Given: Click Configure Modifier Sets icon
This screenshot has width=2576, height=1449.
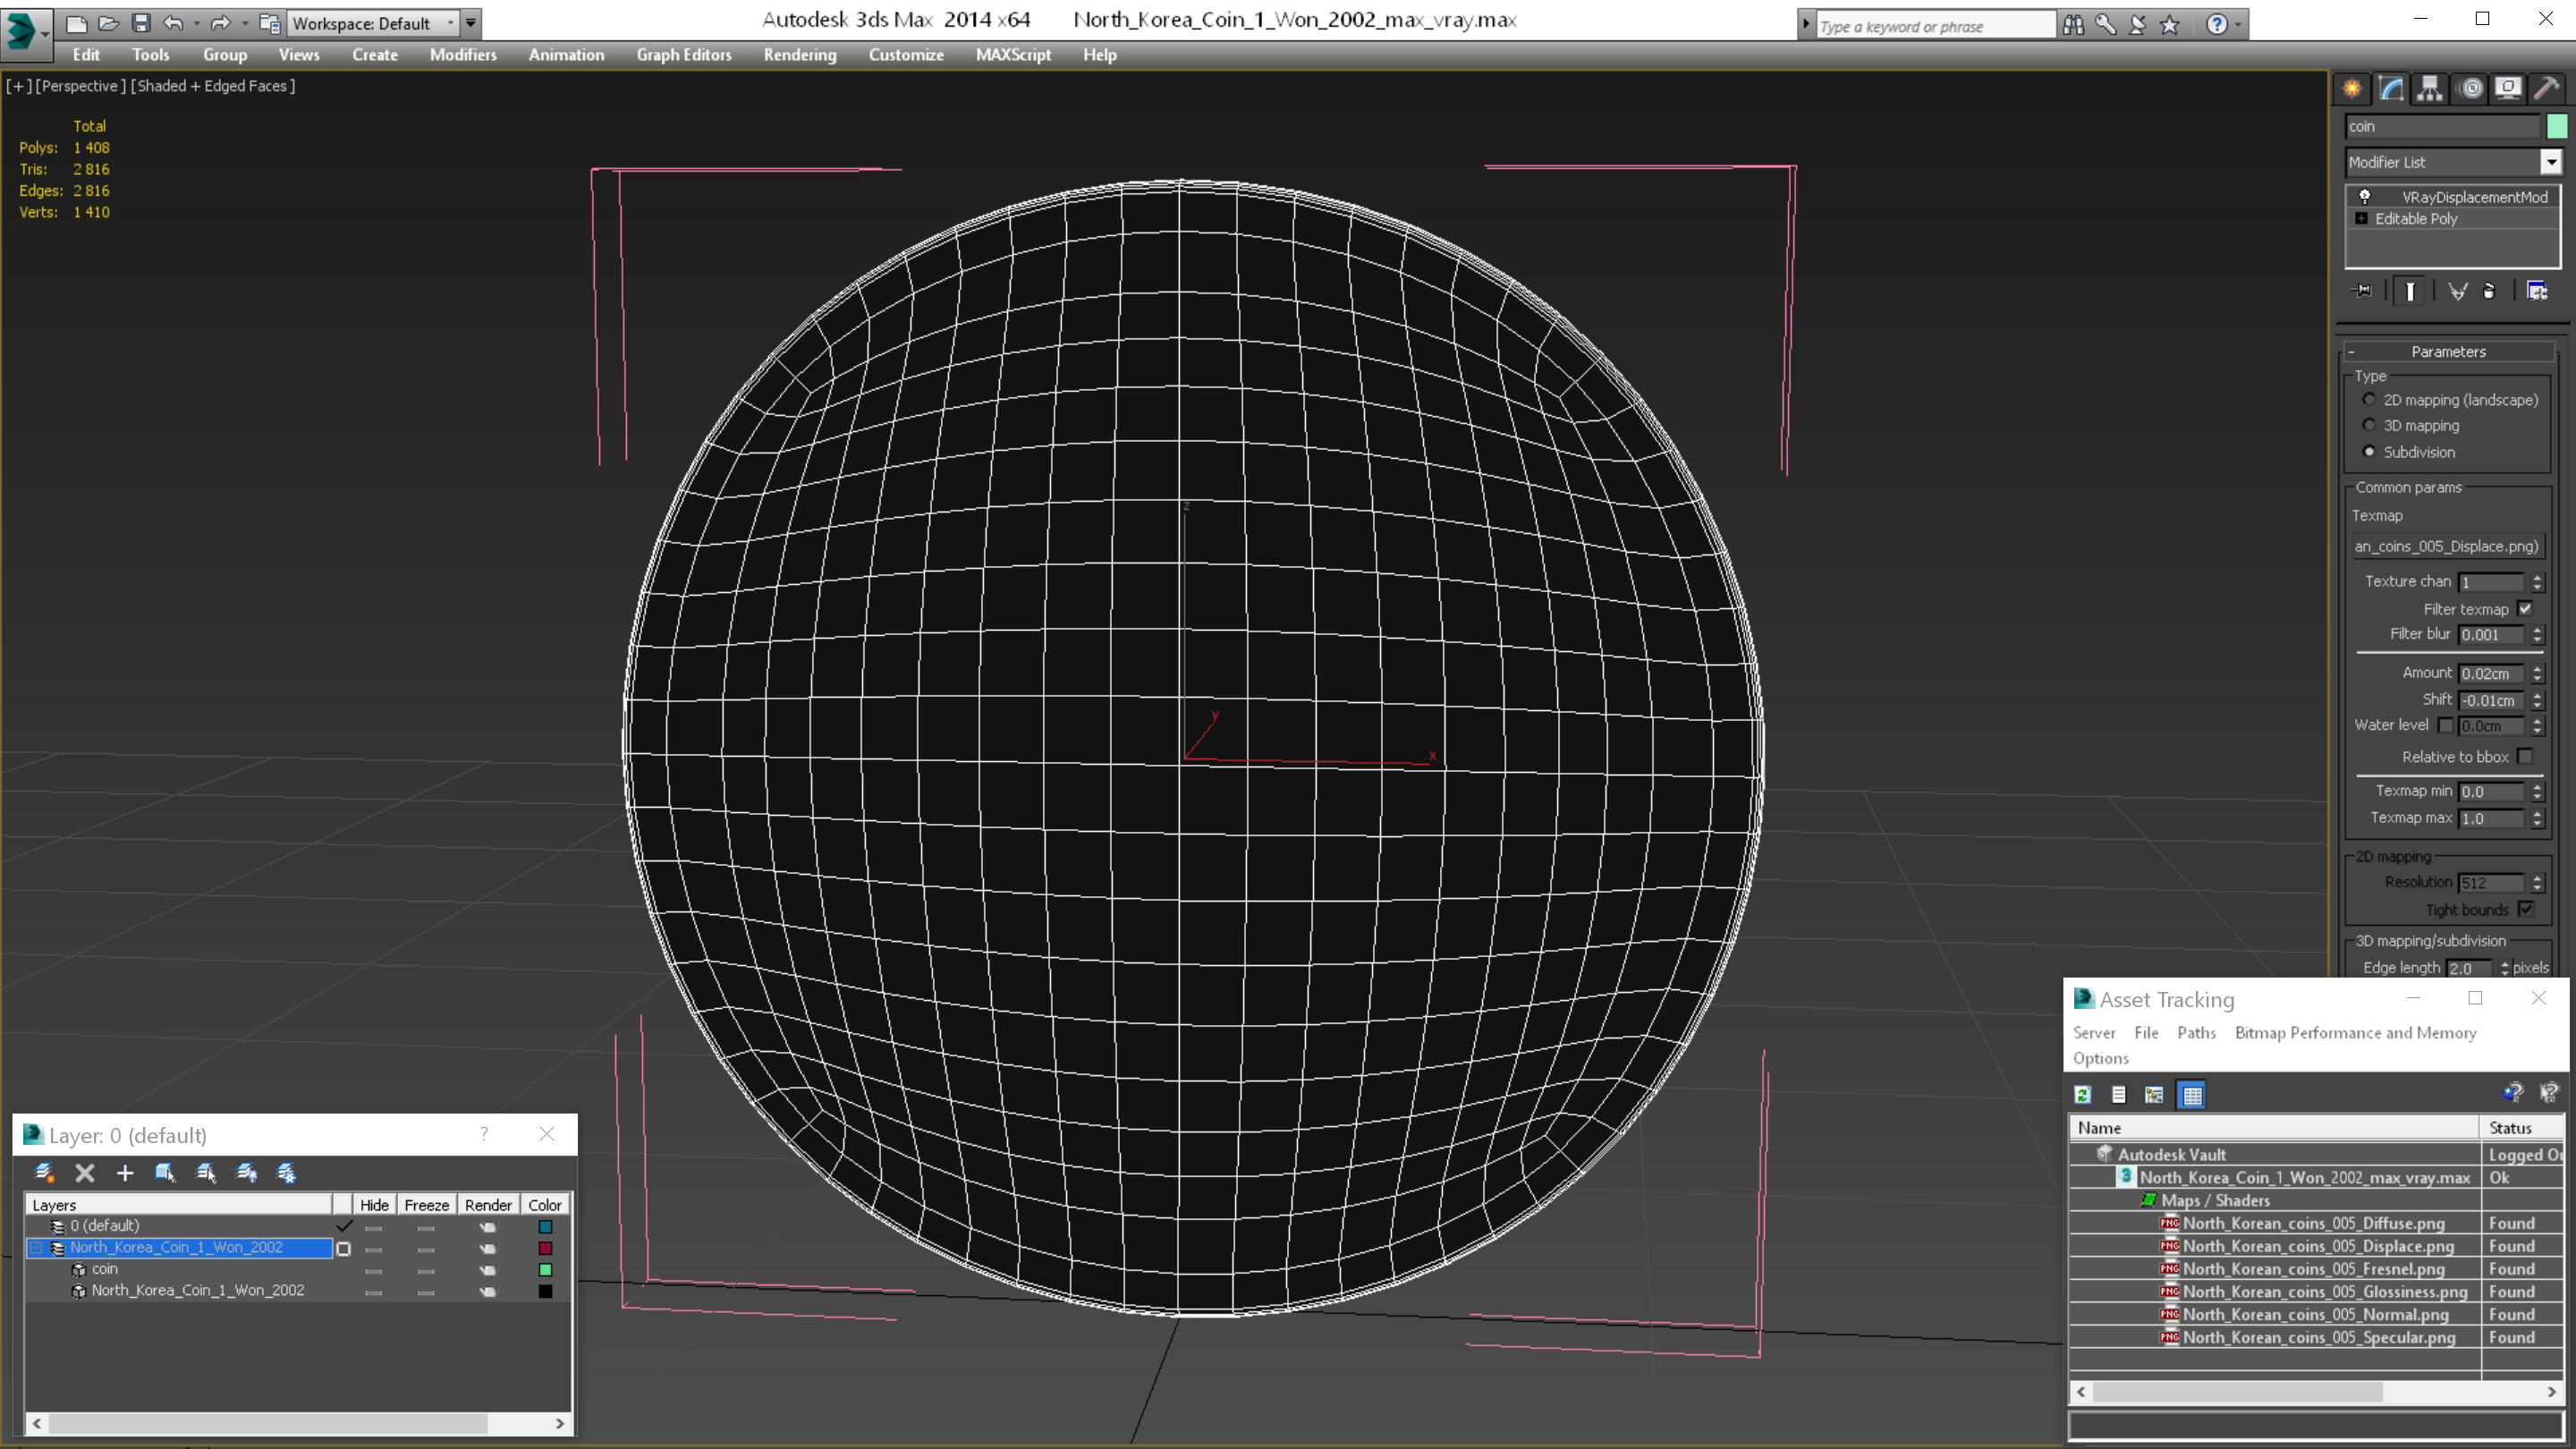Looking at the screenshot, I should [2537, 291].
